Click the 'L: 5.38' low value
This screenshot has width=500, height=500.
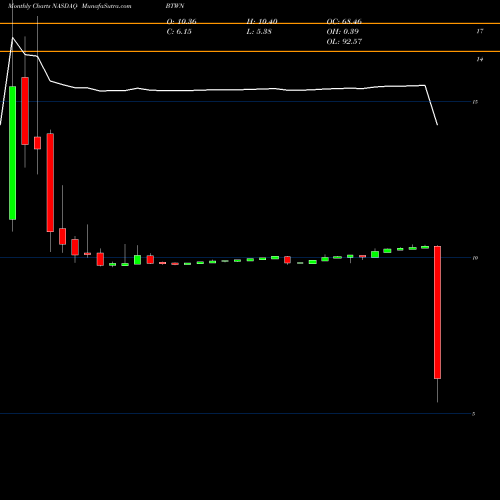259,32
